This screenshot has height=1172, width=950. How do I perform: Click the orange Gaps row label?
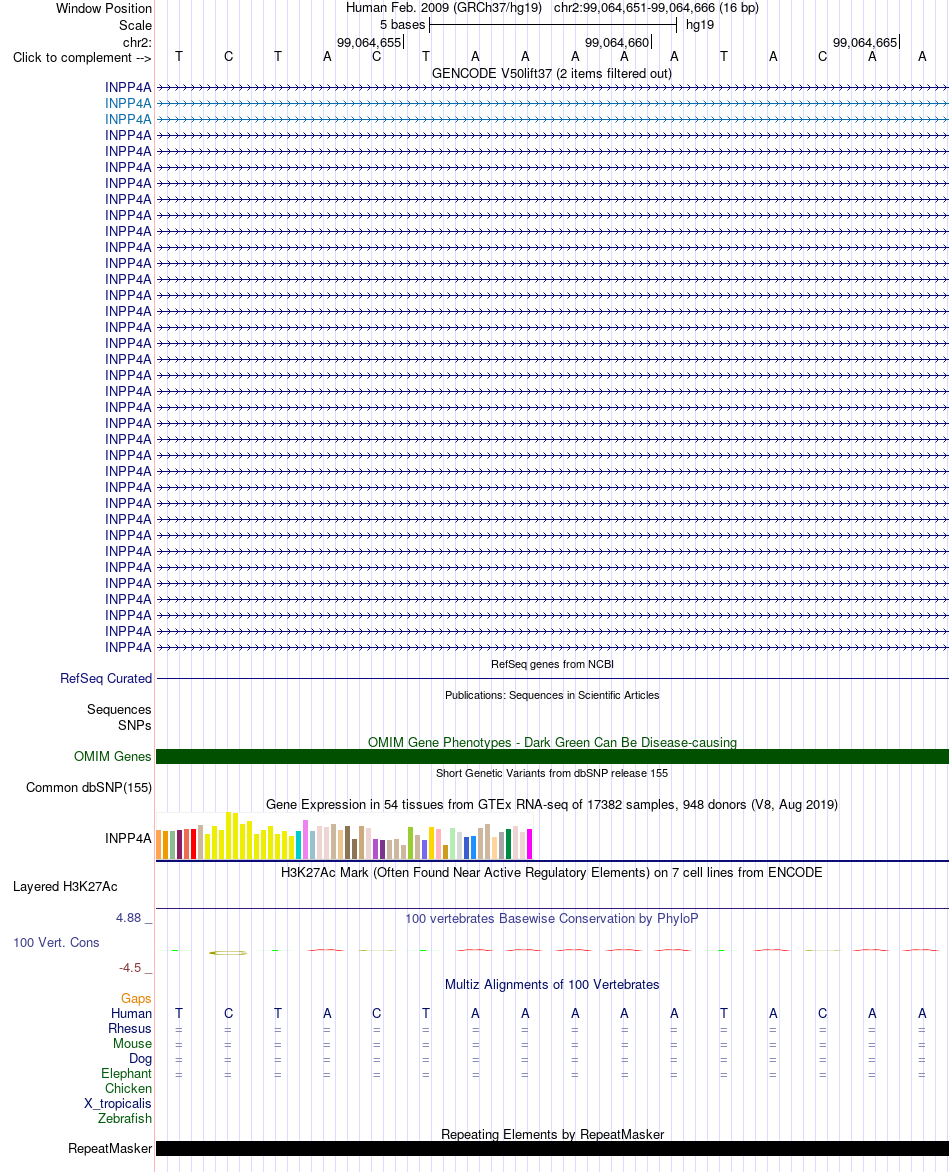click(x=136, y=999)
